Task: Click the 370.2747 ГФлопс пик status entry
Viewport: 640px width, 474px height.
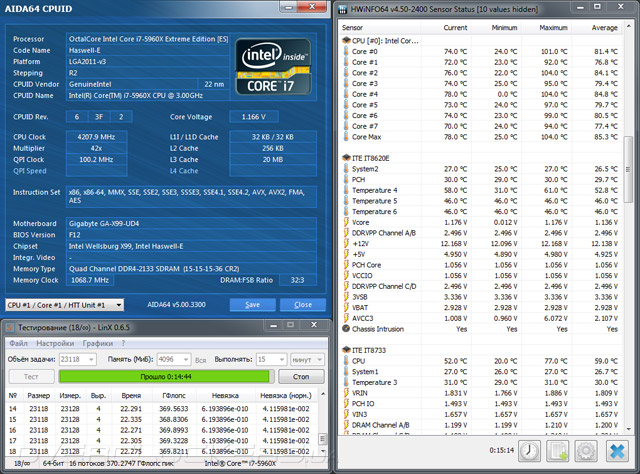Action: click(x=140, y=463)
